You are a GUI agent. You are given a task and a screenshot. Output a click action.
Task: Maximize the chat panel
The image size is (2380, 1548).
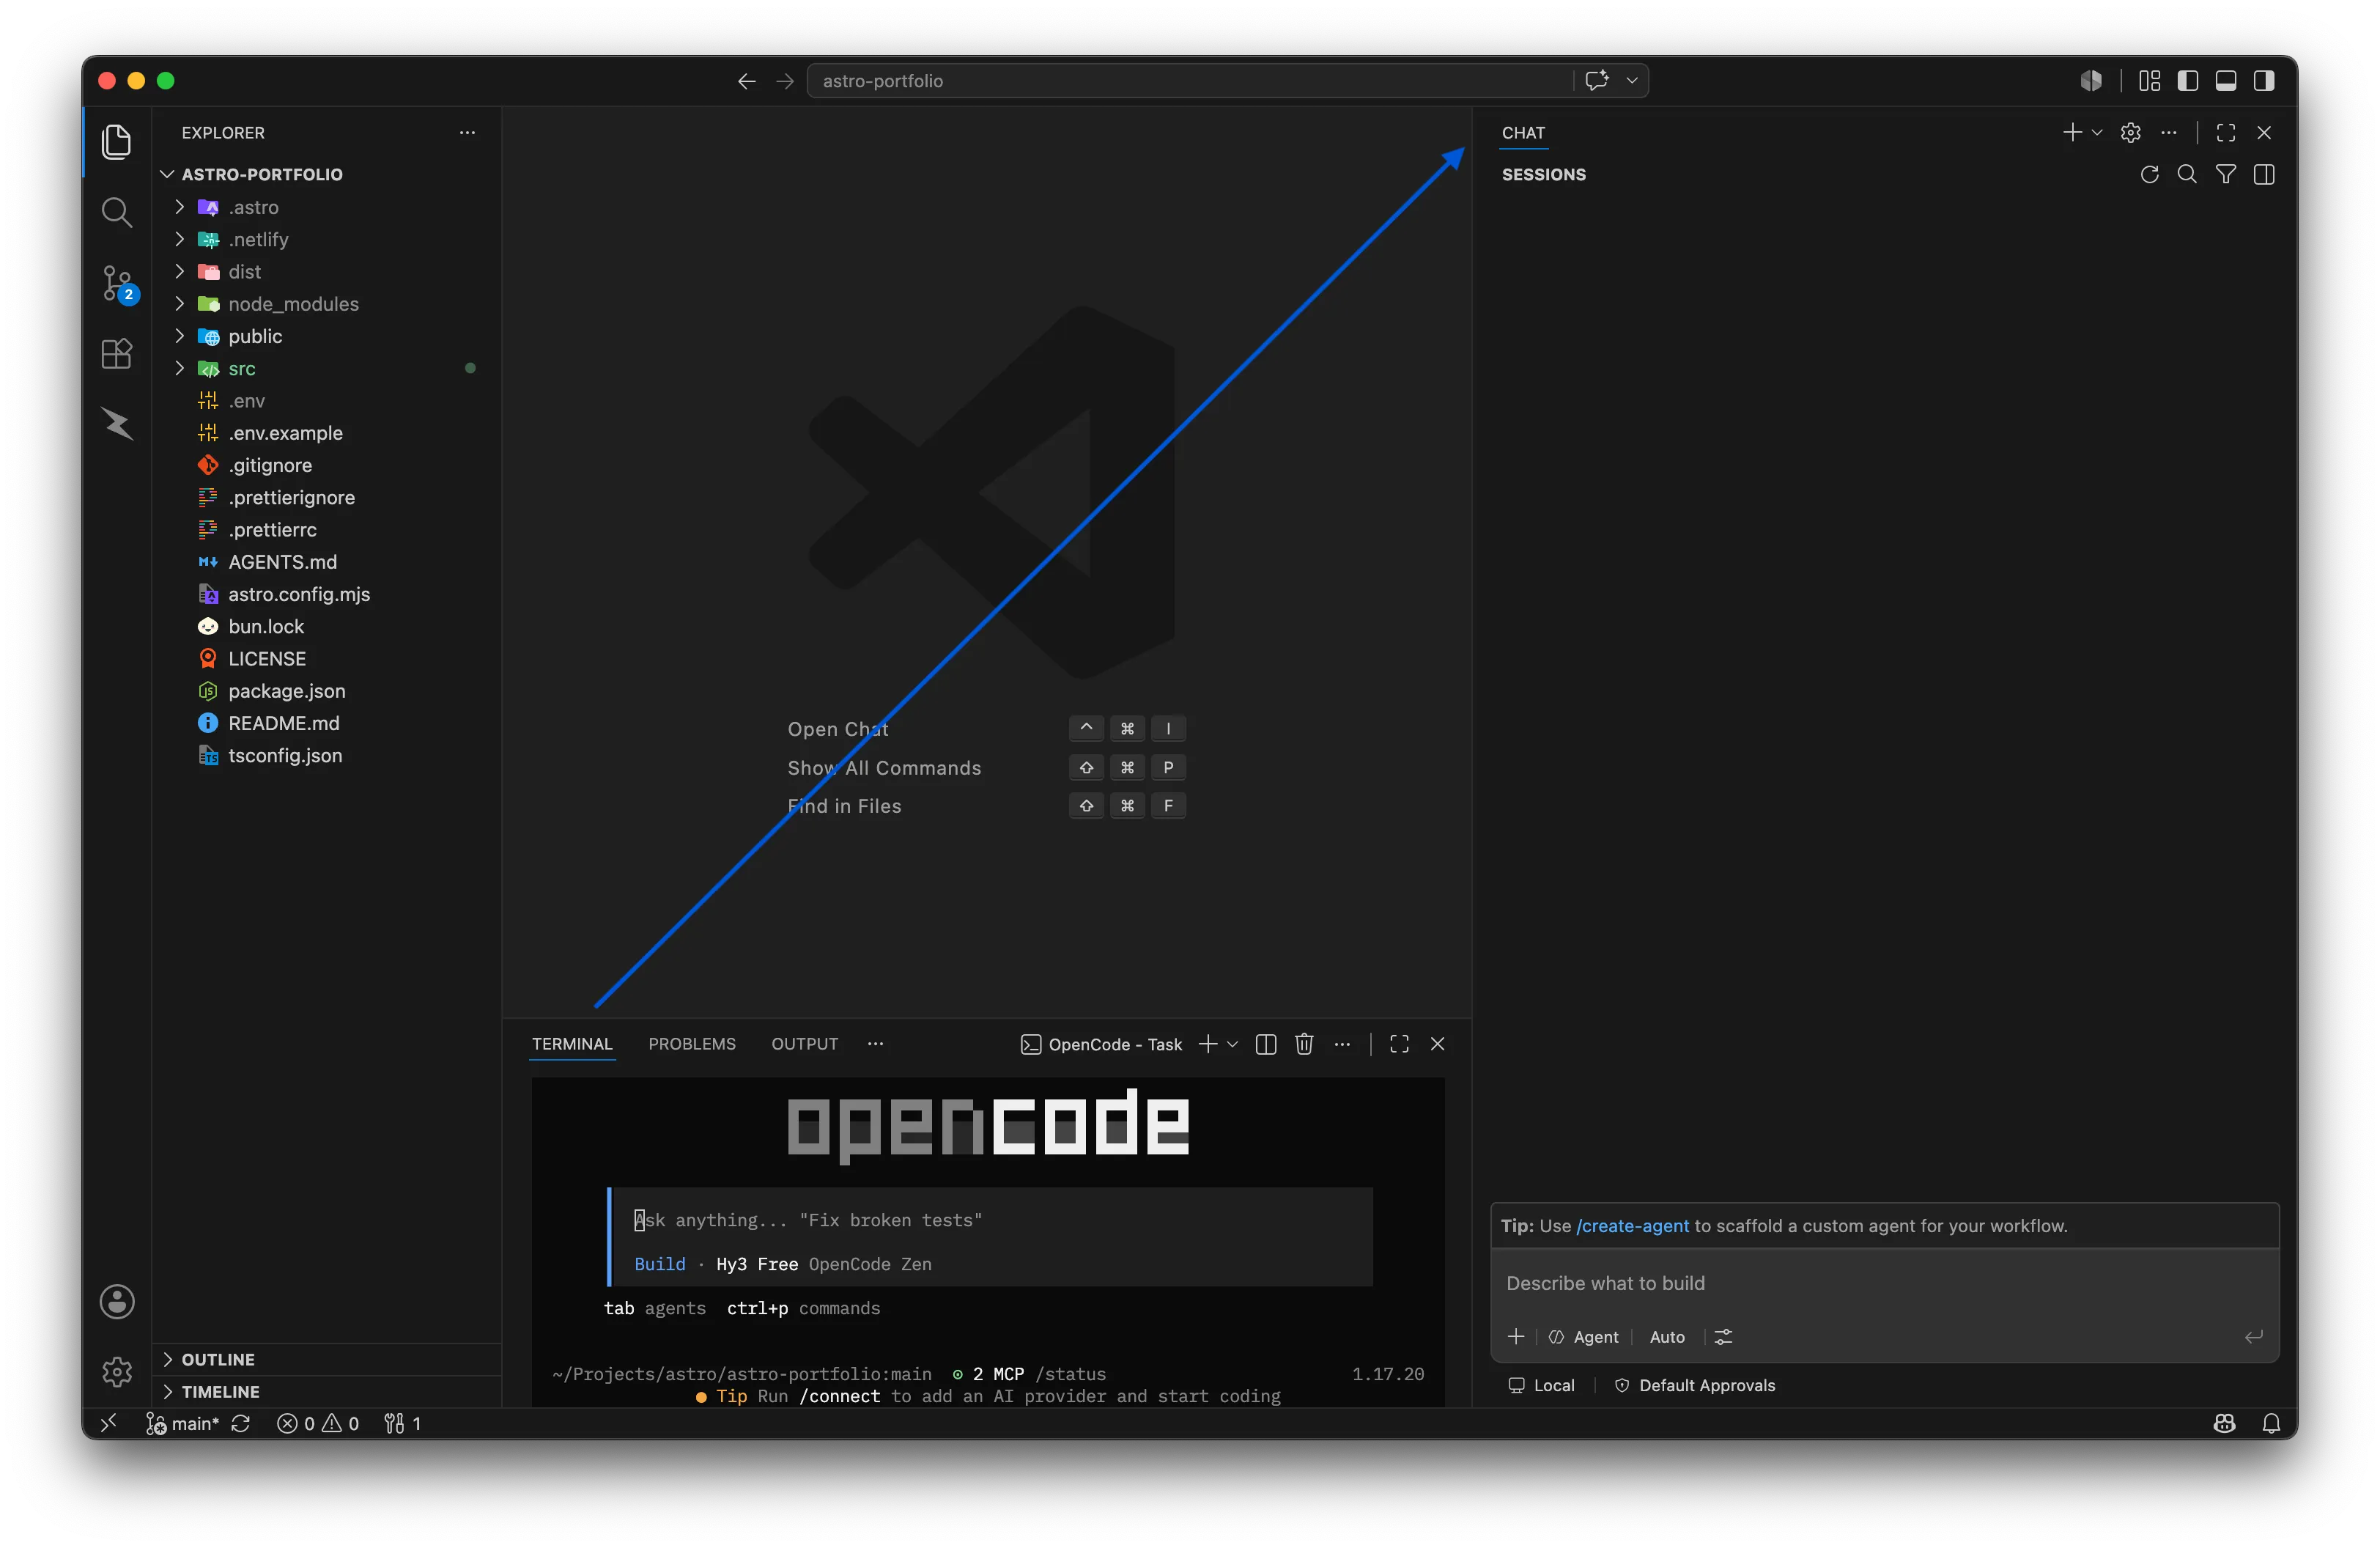2225,132
